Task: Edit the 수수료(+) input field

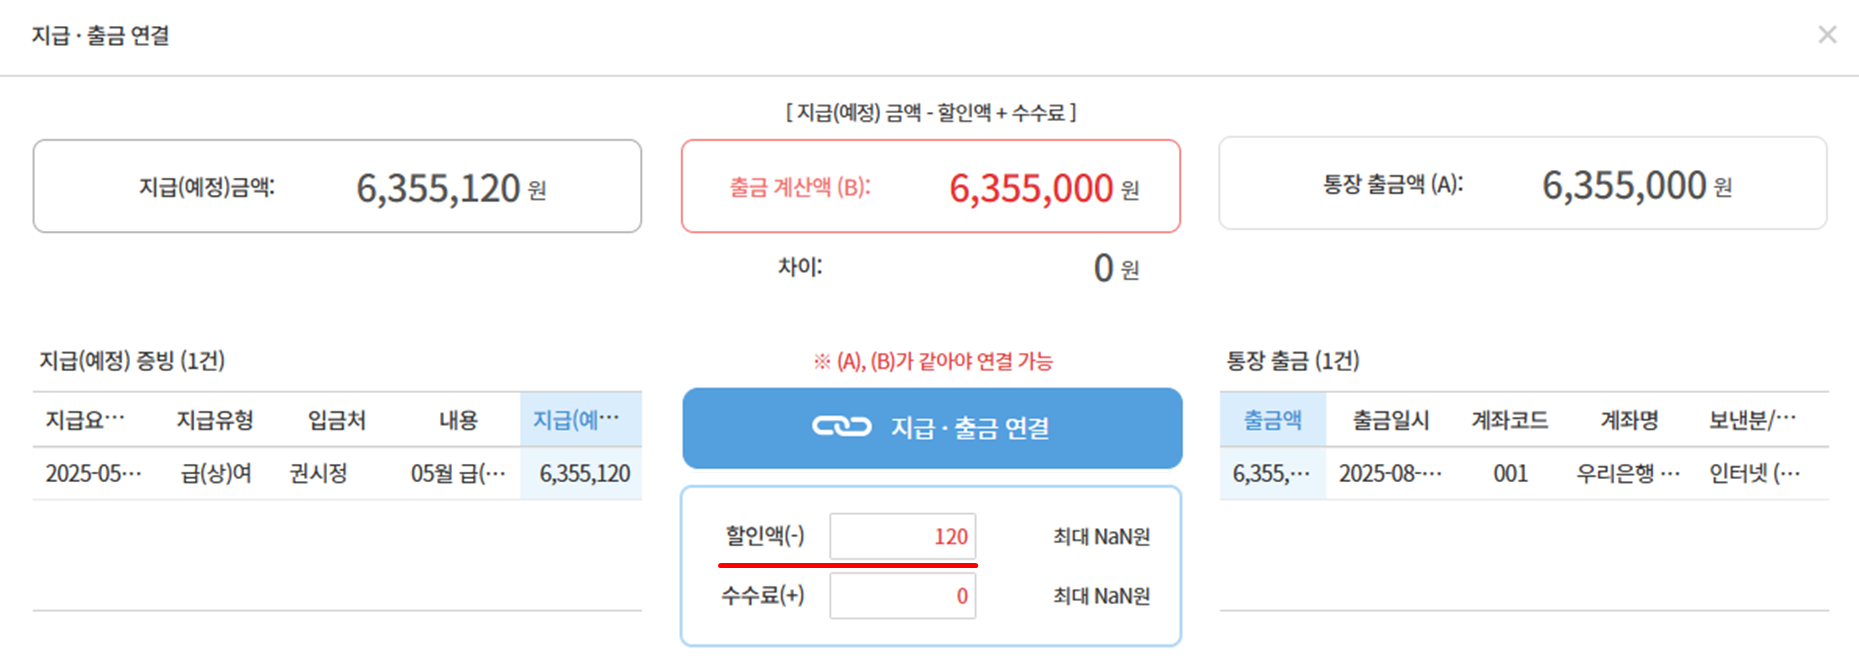Action: tap(902, 596)
